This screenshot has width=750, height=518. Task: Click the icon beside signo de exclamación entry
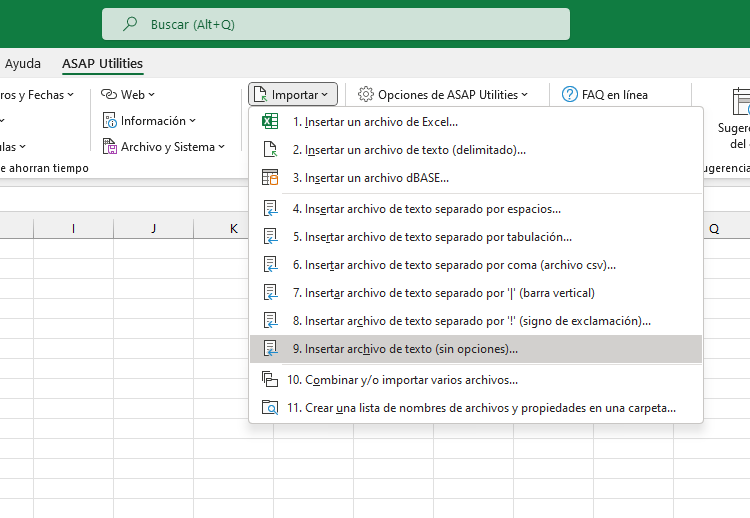(271, 320)
